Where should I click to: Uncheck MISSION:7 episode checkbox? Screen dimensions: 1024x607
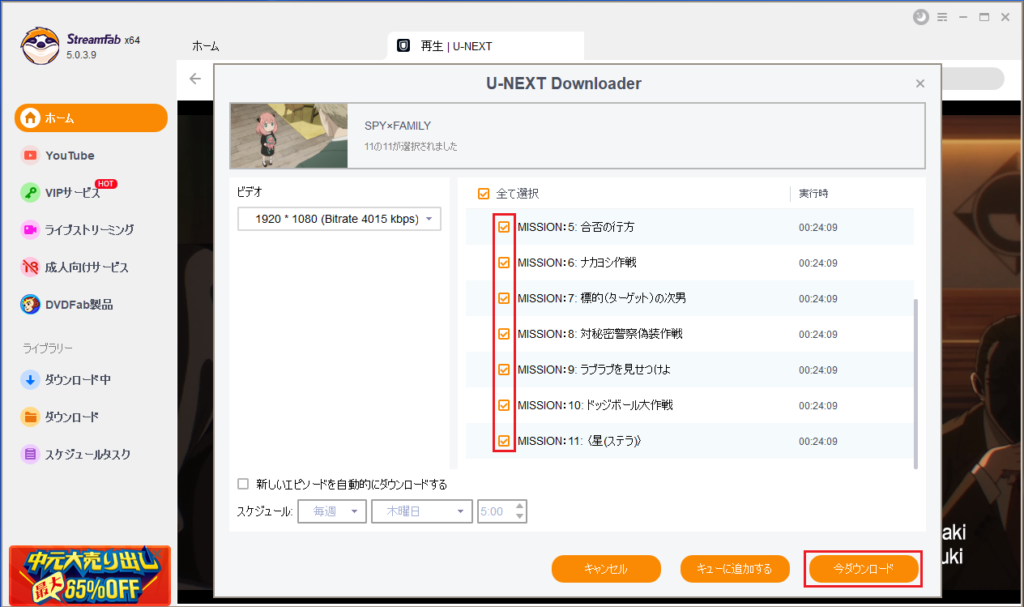point(504,299)
